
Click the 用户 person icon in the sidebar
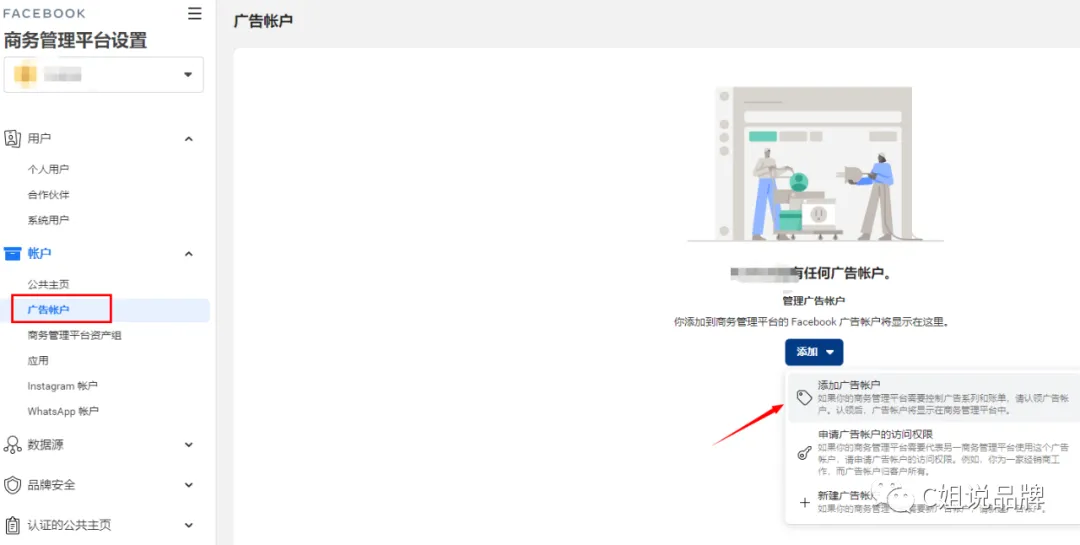coord(12,138)
